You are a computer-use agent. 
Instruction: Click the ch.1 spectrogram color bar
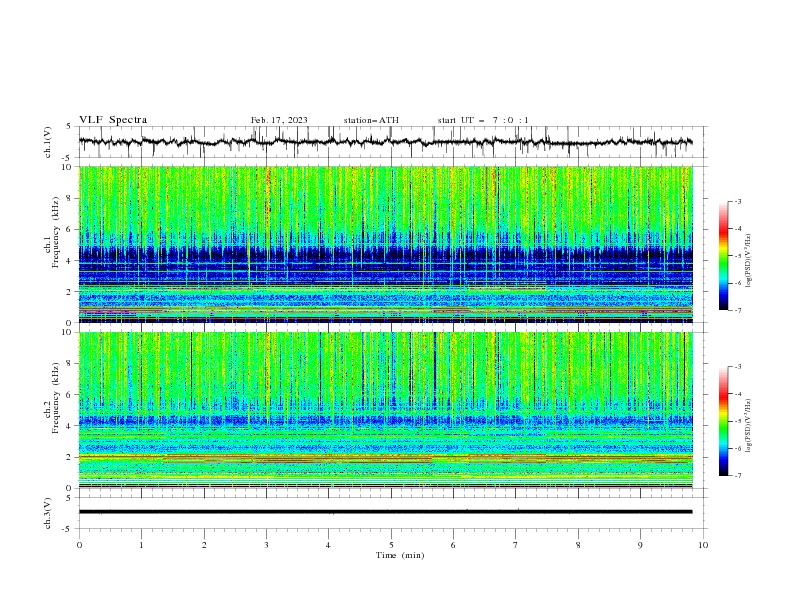tap(723, 256)
